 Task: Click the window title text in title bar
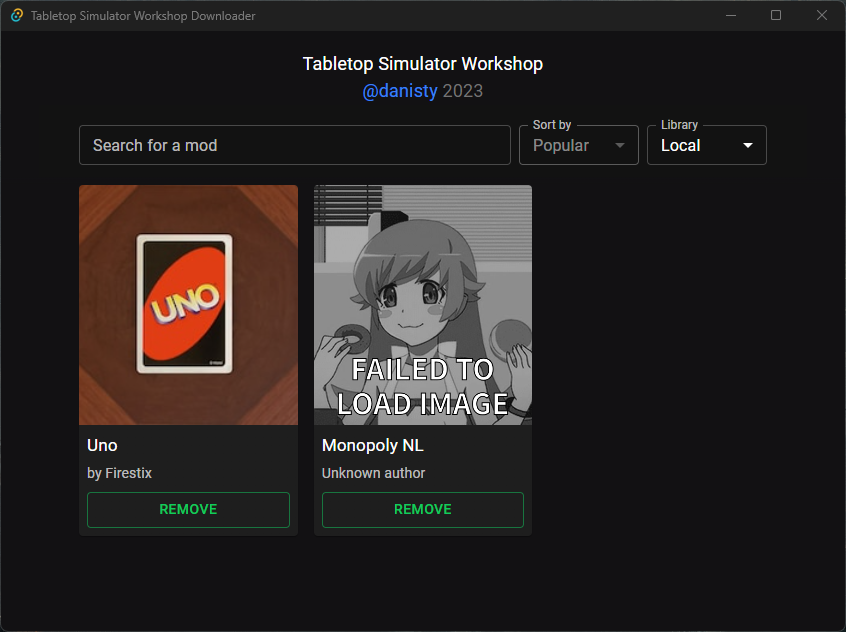coord(143,16)
